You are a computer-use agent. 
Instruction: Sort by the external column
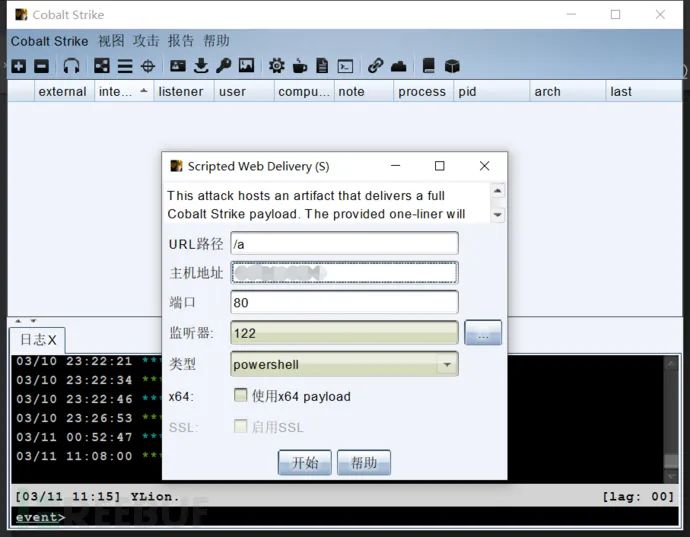pyautogui.click(x=62, y=92)
